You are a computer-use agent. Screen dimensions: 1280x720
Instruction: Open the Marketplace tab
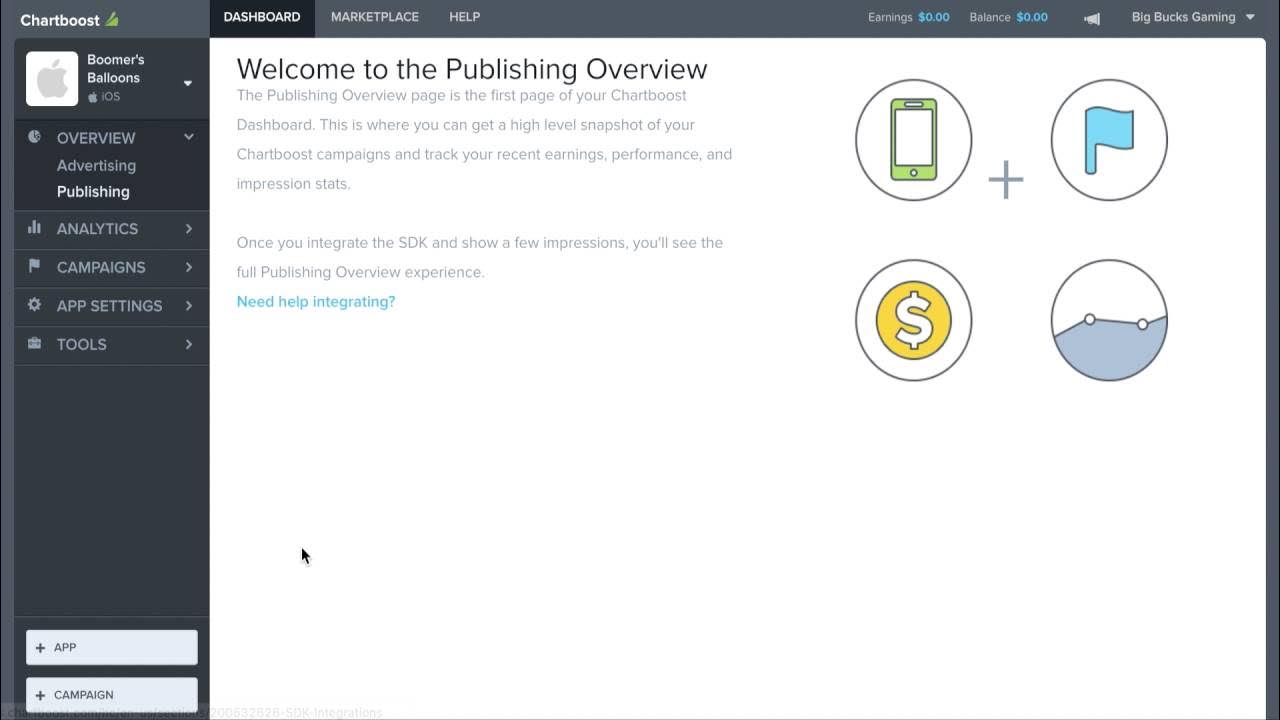click(x=375, y=17)
